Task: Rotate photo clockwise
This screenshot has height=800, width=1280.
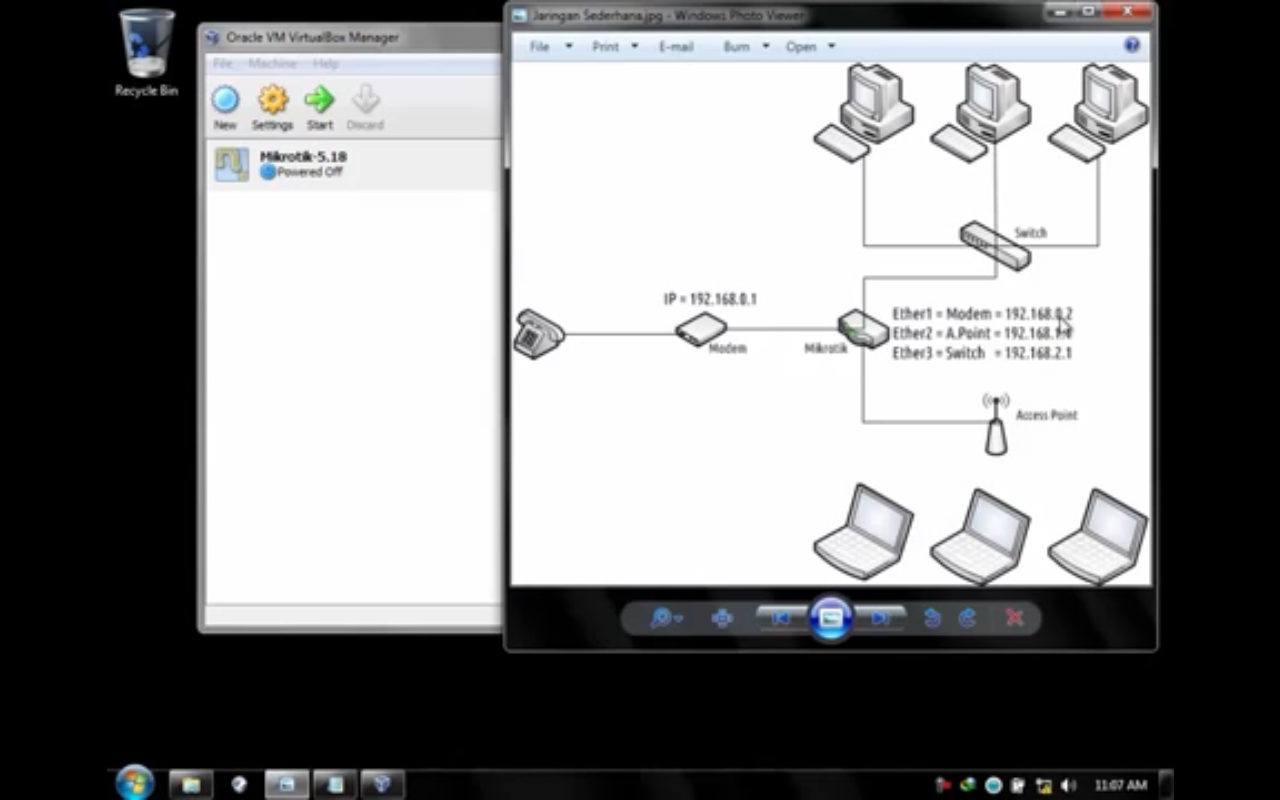Action: pyautogui.click(x=967, y=618)
